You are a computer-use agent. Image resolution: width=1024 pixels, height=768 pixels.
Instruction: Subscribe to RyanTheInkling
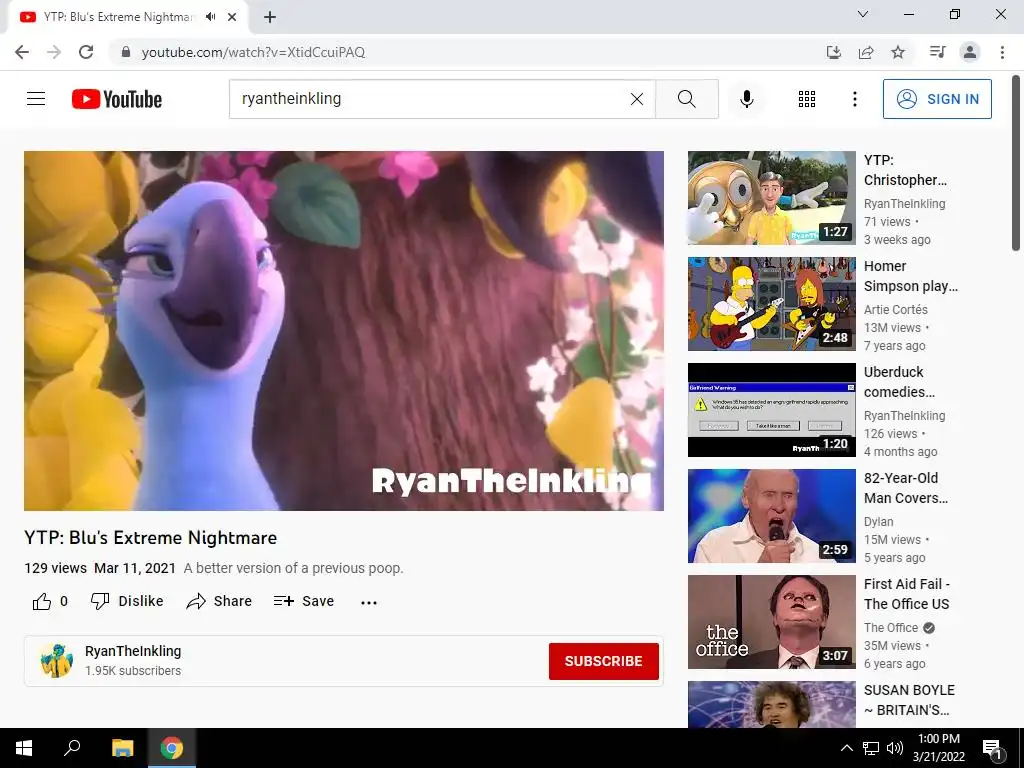coord(603,661)
